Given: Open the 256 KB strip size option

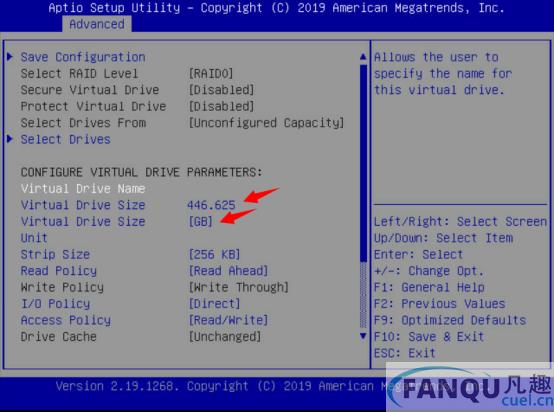Looking at the screenshot, I should (x=214, y=254).
